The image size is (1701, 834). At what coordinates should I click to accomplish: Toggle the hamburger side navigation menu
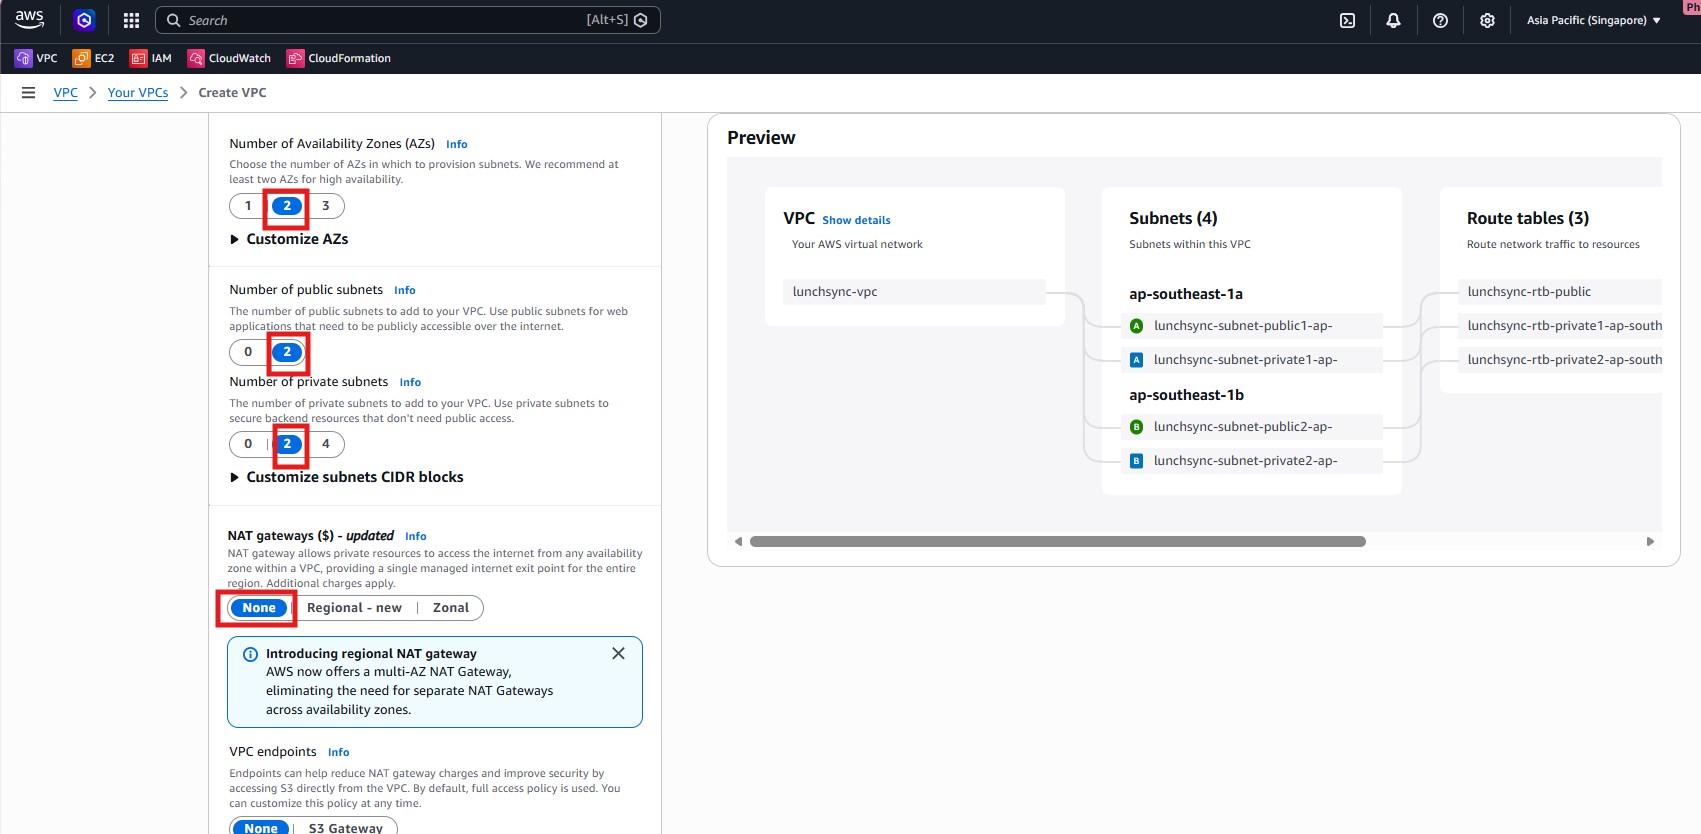tap(28, 93)
